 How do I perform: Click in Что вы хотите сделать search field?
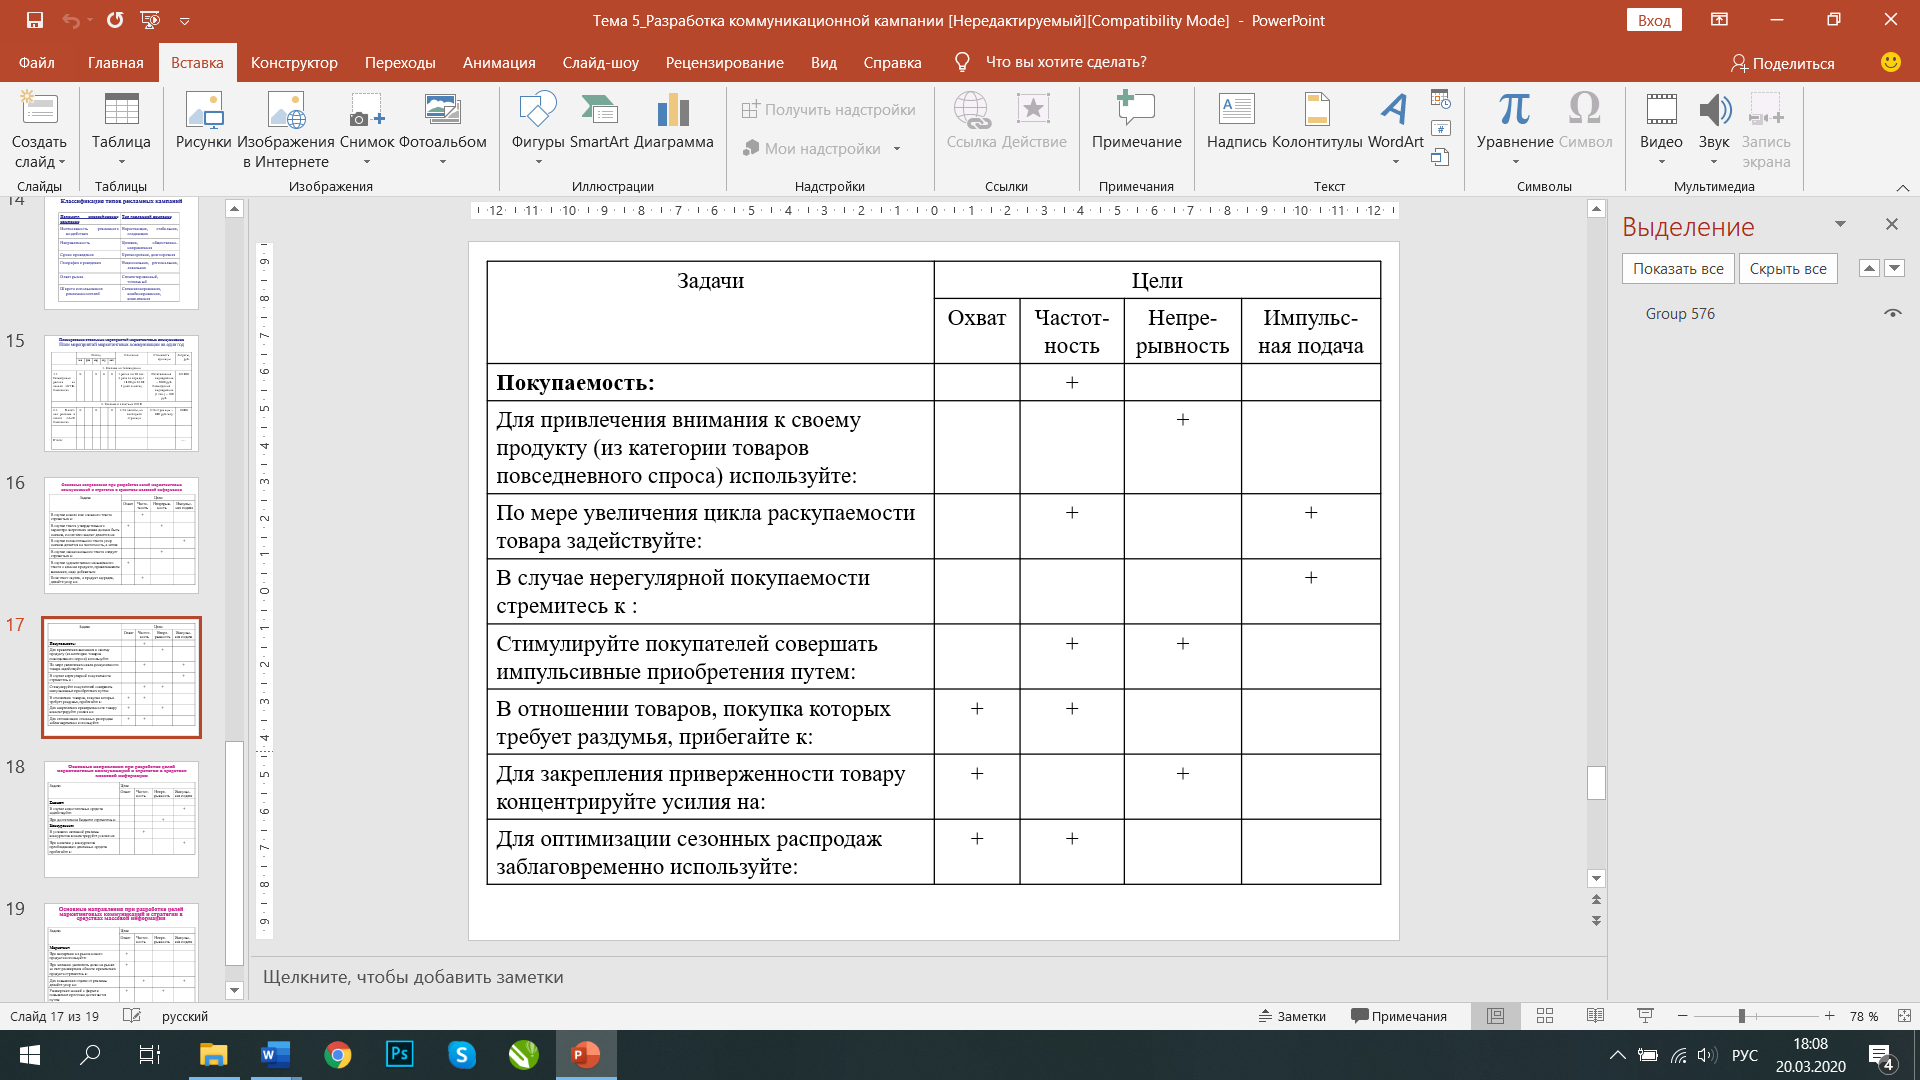click(1066, 62)
